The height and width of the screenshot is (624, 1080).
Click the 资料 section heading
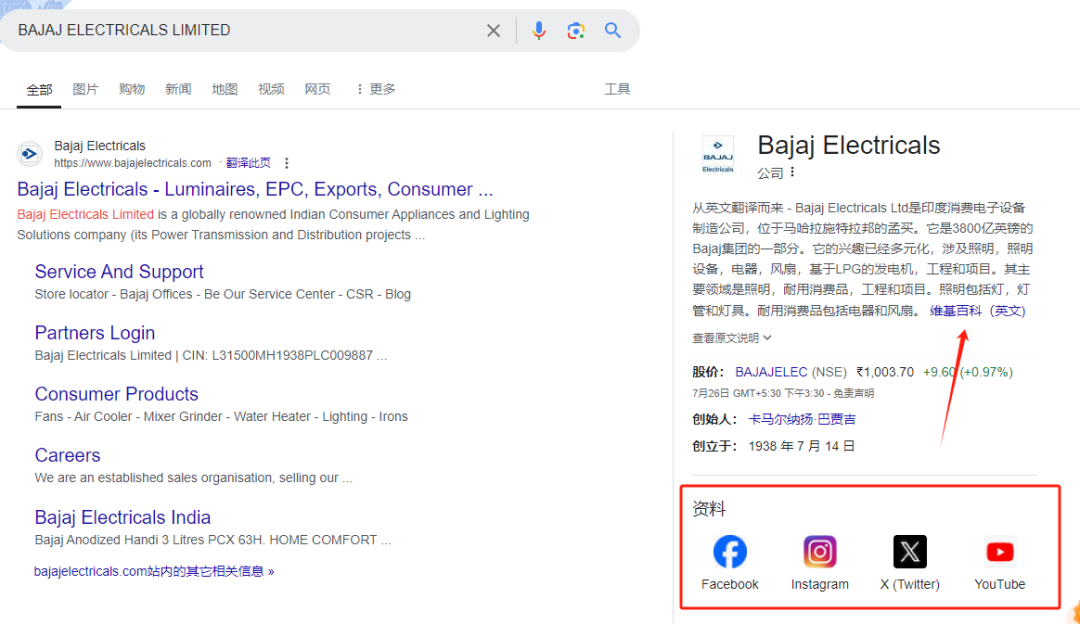(x=709, y=509)
